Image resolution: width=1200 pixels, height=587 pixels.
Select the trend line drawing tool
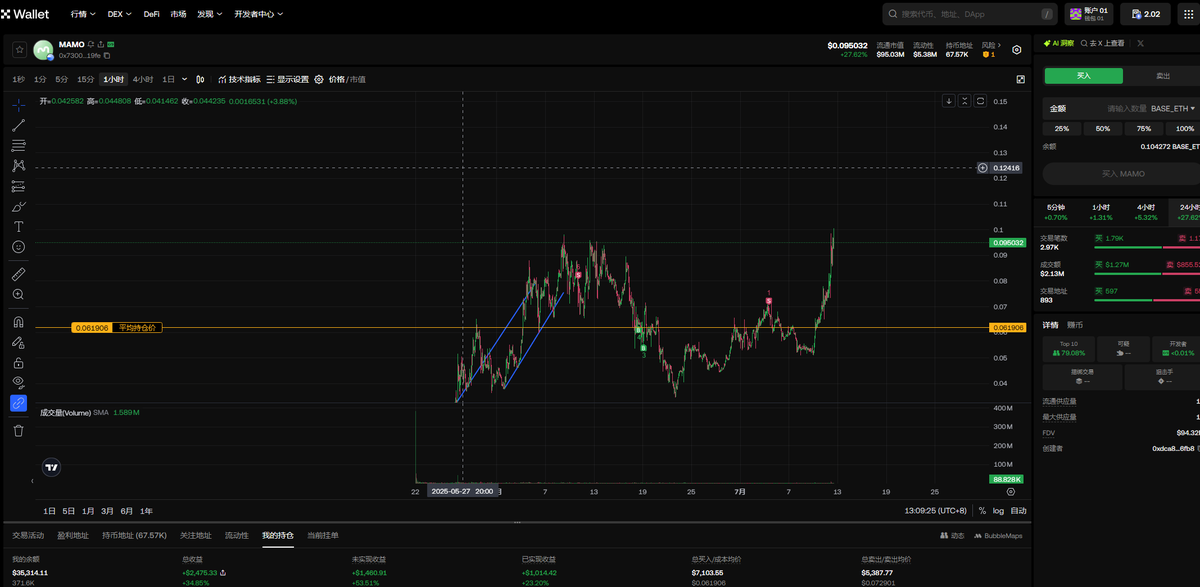click(x=18, y=125)
